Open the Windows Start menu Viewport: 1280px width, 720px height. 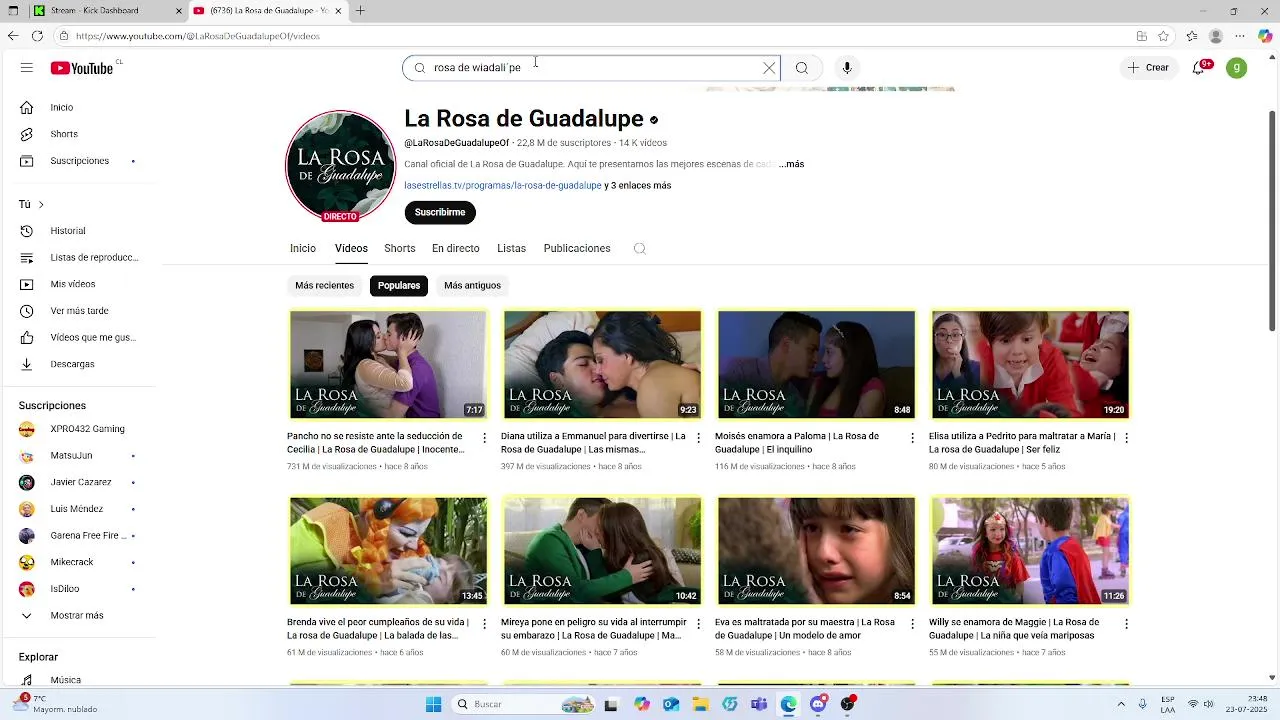tap(433, 704)
